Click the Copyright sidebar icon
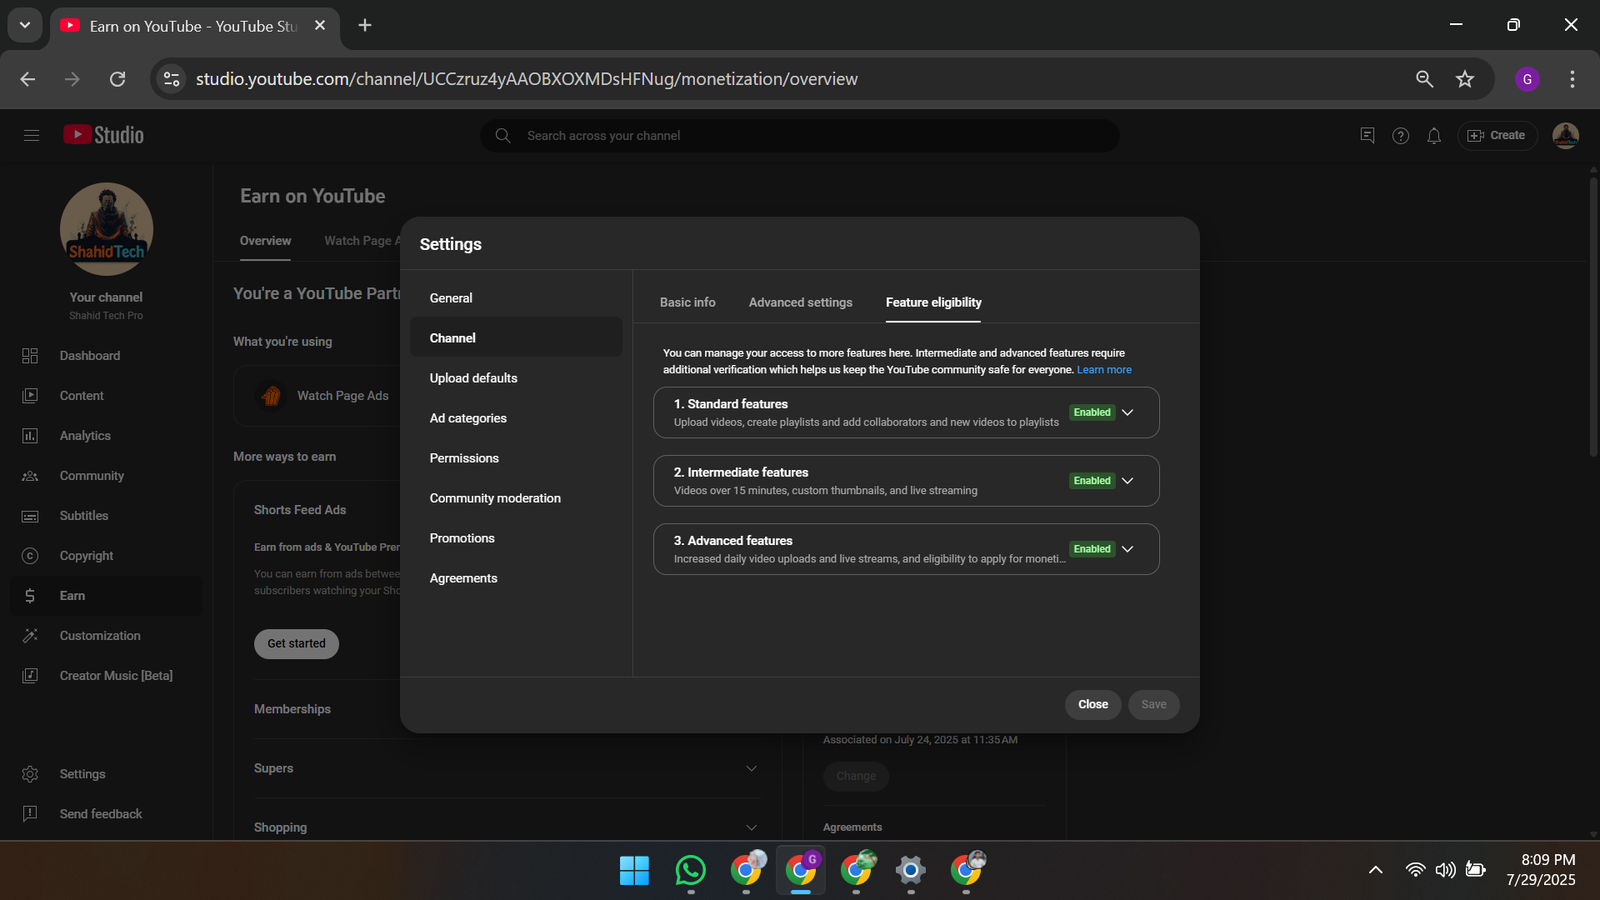Viewport: 1600px width, 900px height. click(x=30, y=556)
